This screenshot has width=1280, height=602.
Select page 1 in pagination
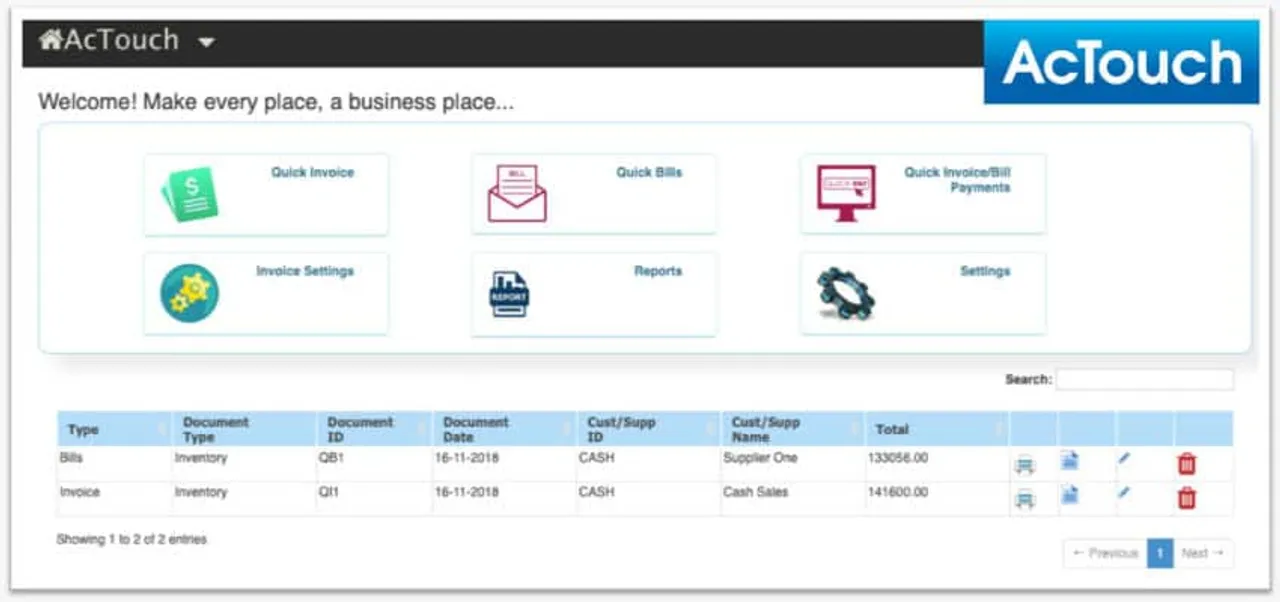1160,553
